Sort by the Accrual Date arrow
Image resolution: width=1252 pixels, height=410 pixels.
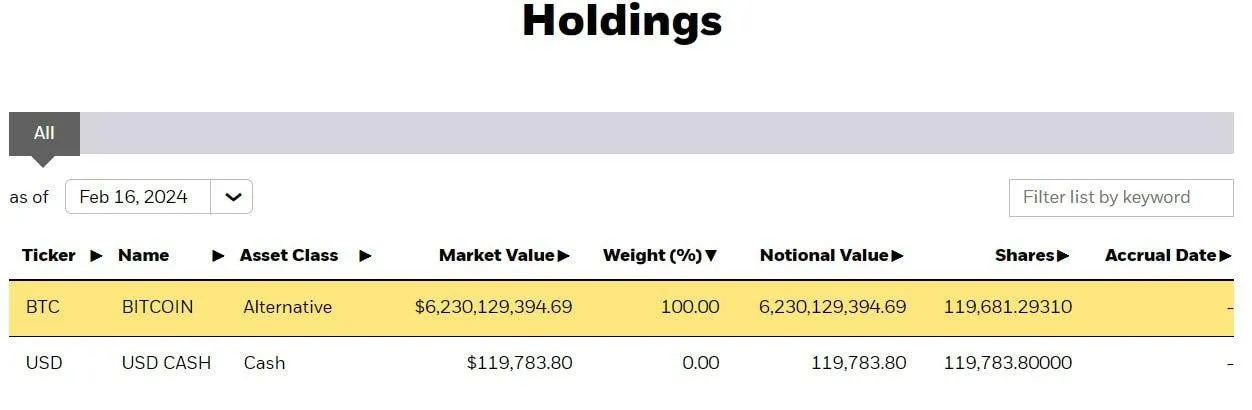(x=1226, y=256)
